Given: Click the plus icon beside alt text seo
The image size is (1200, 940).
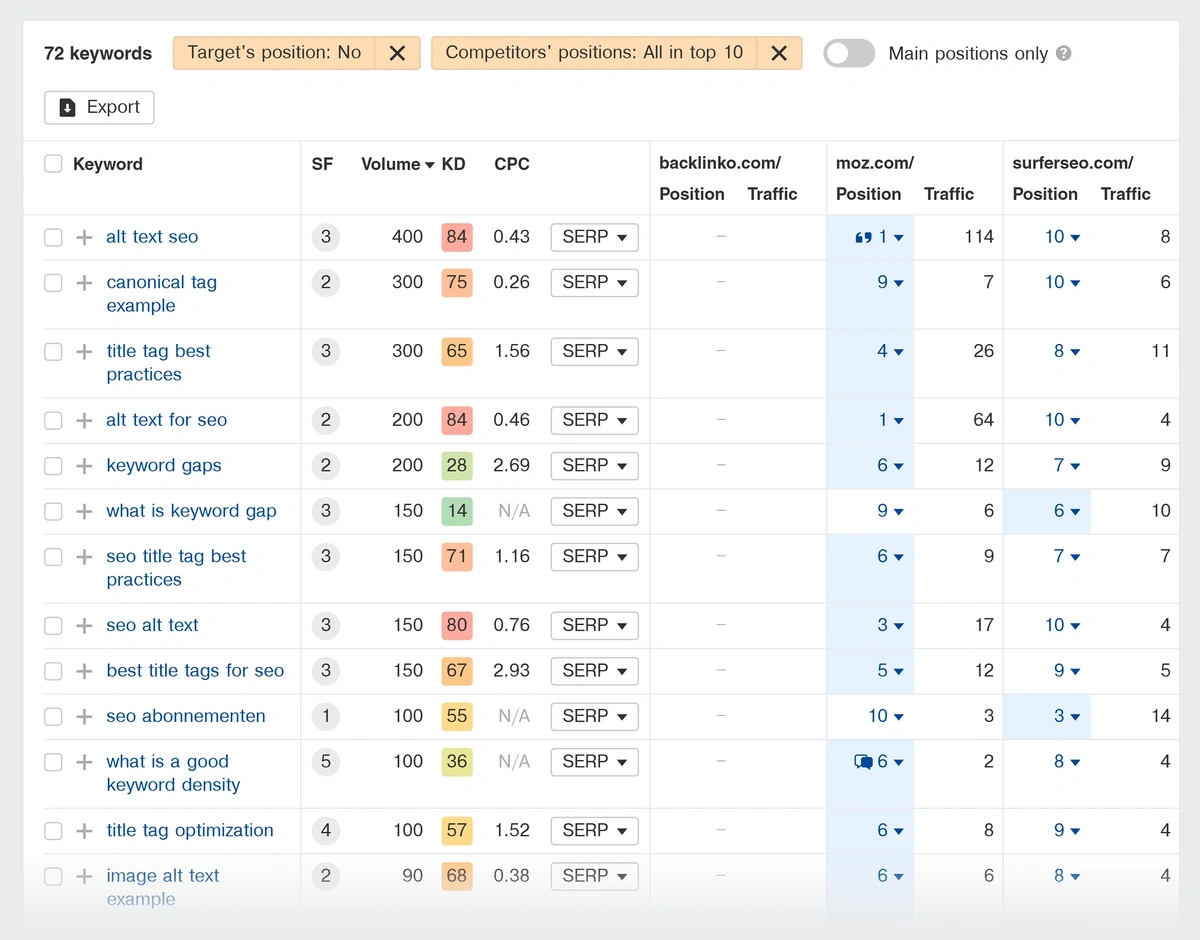Looking at the screenshot, I should (x=84, y=237).
